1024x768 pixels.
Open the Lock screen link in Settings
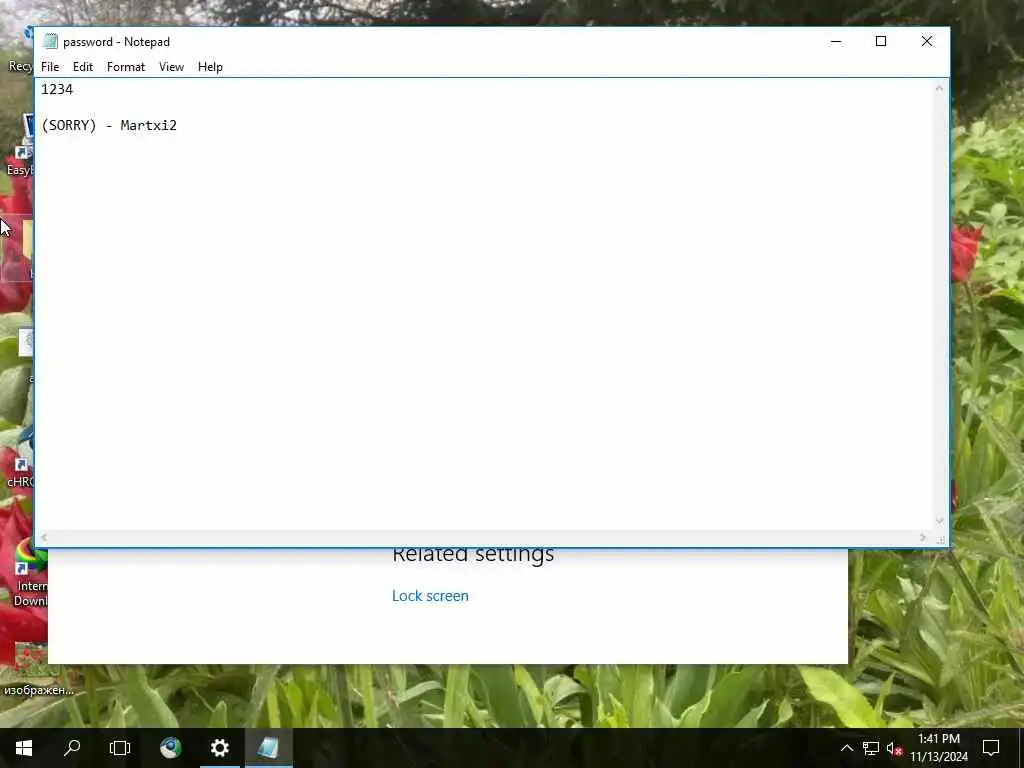pos(430,596)
